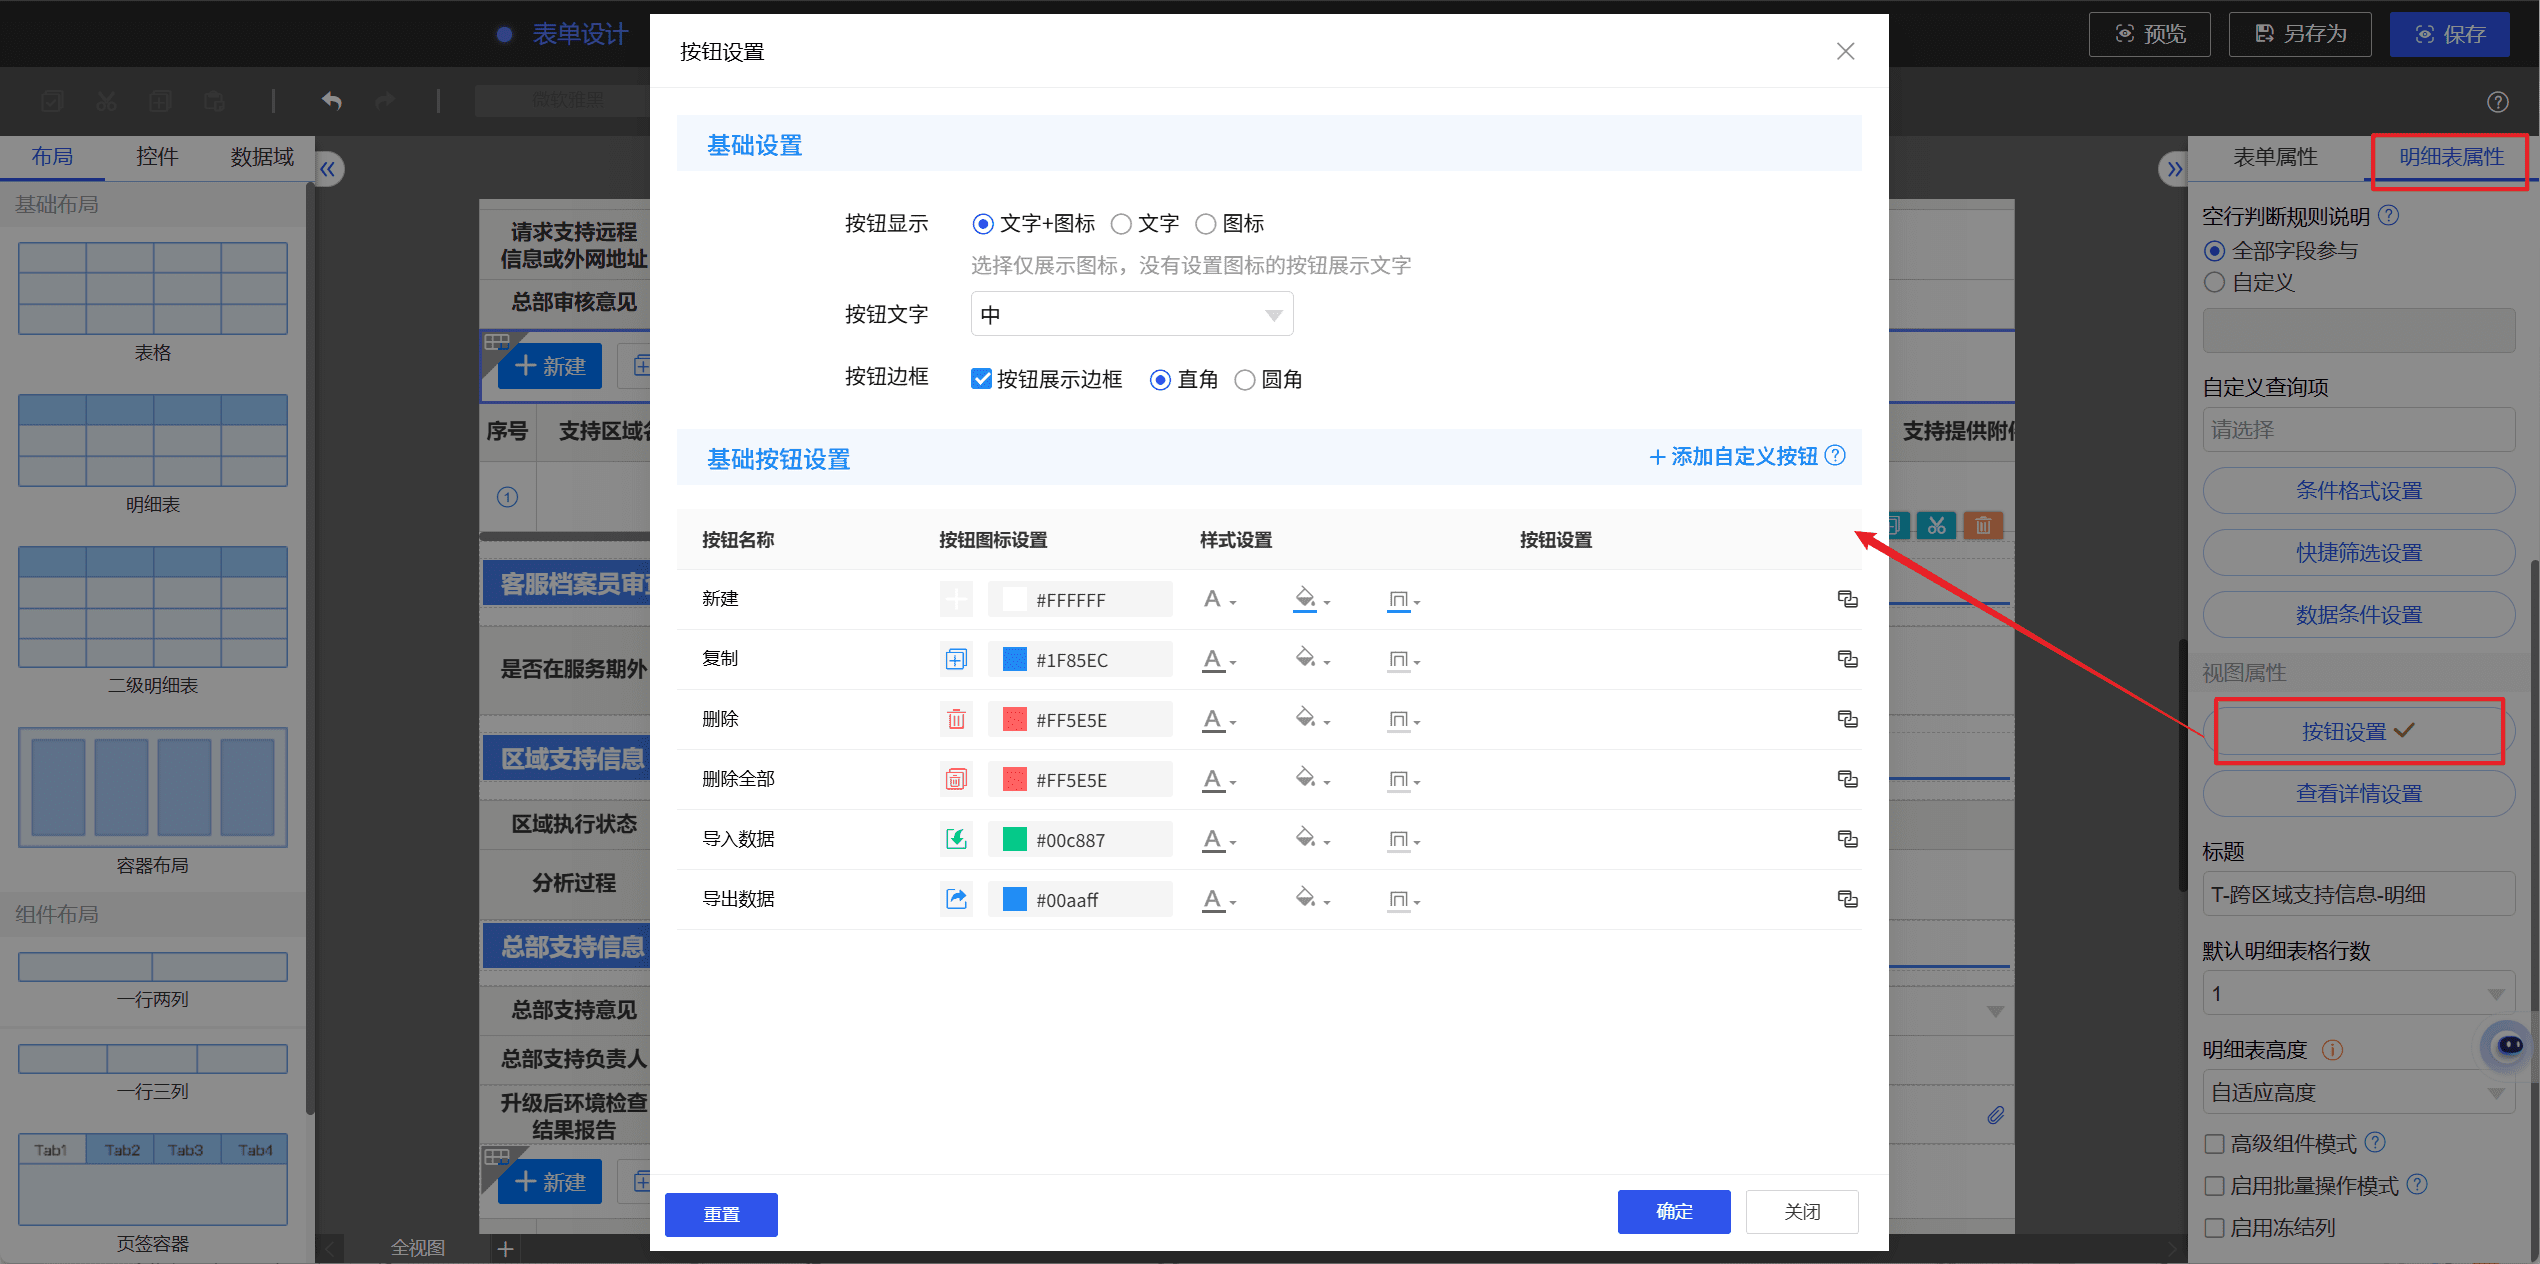Screen dimensions: 2540x1264
Task: Open fill color dropdown for 删除 row
Action: tap(1311, 720)
